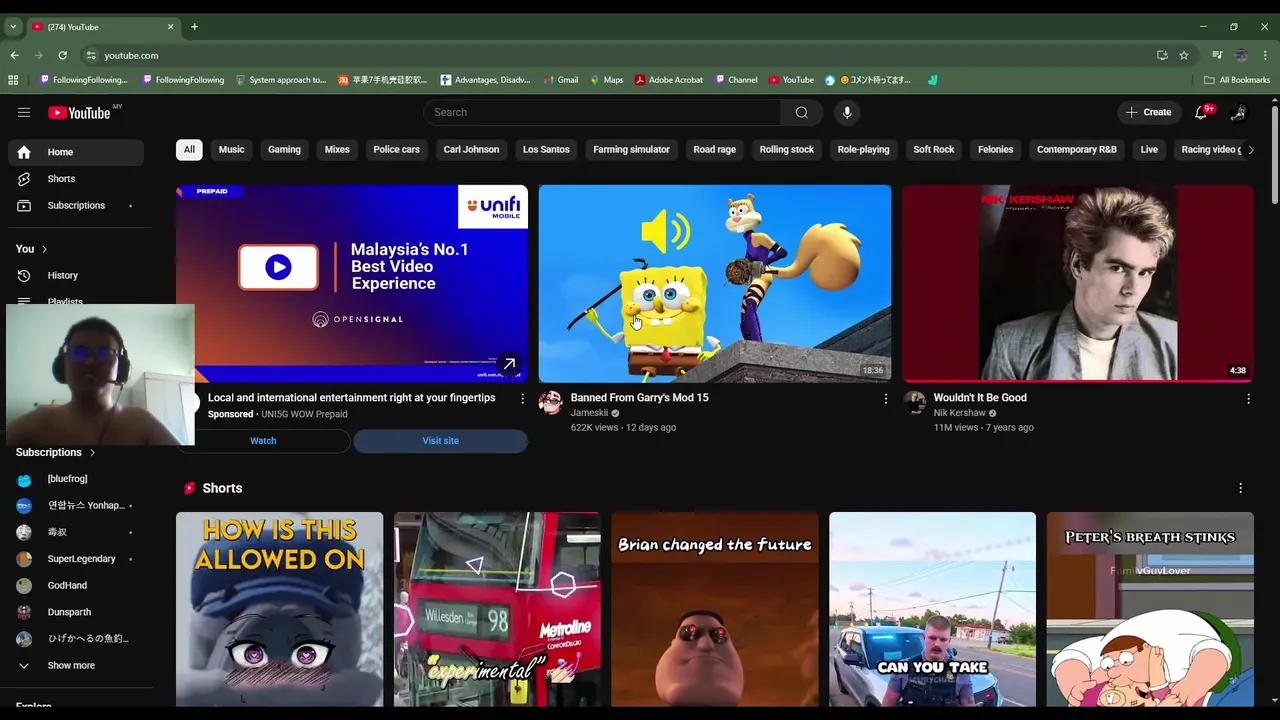Select the Soft Rock filter chip
The width and height of the screenshot is (1280, 720).
click(x=933, y=150)
